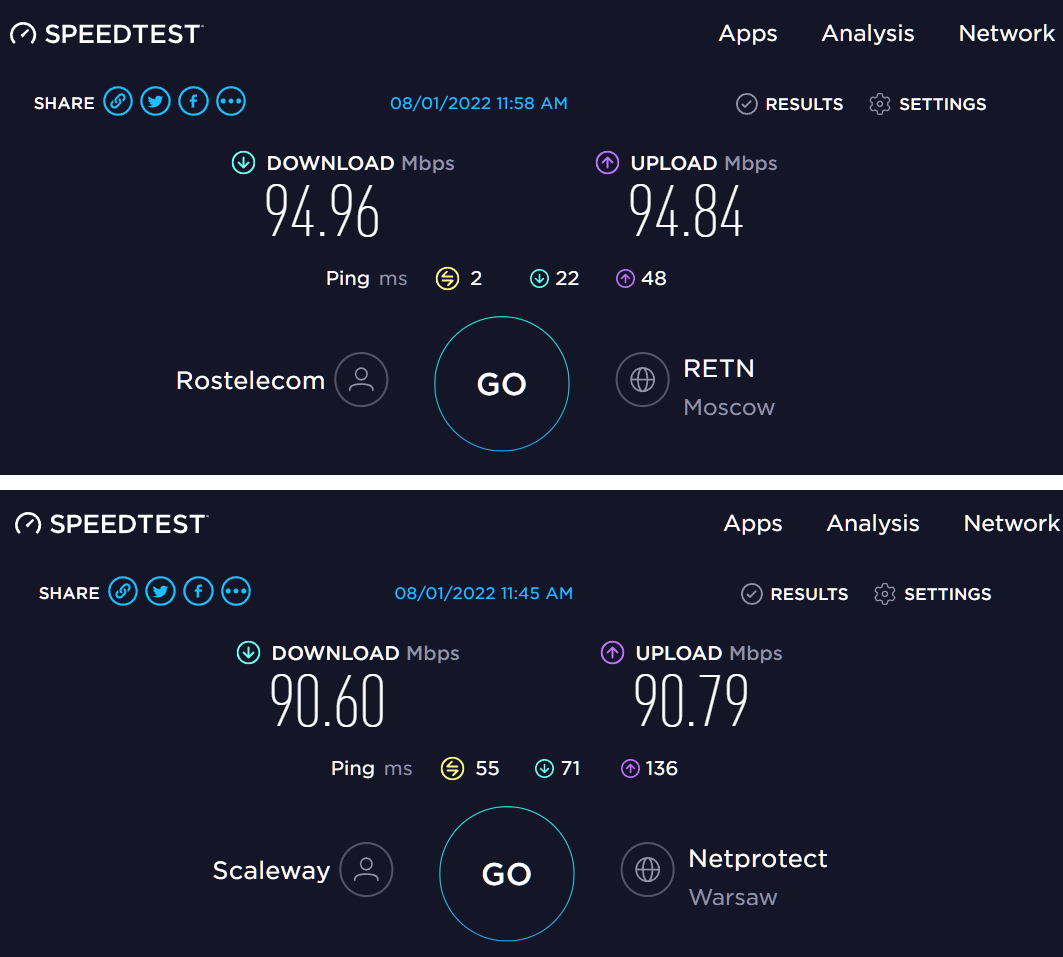
Task: Click the globe icon beside RETN Moscow
Action: point(643,380)
